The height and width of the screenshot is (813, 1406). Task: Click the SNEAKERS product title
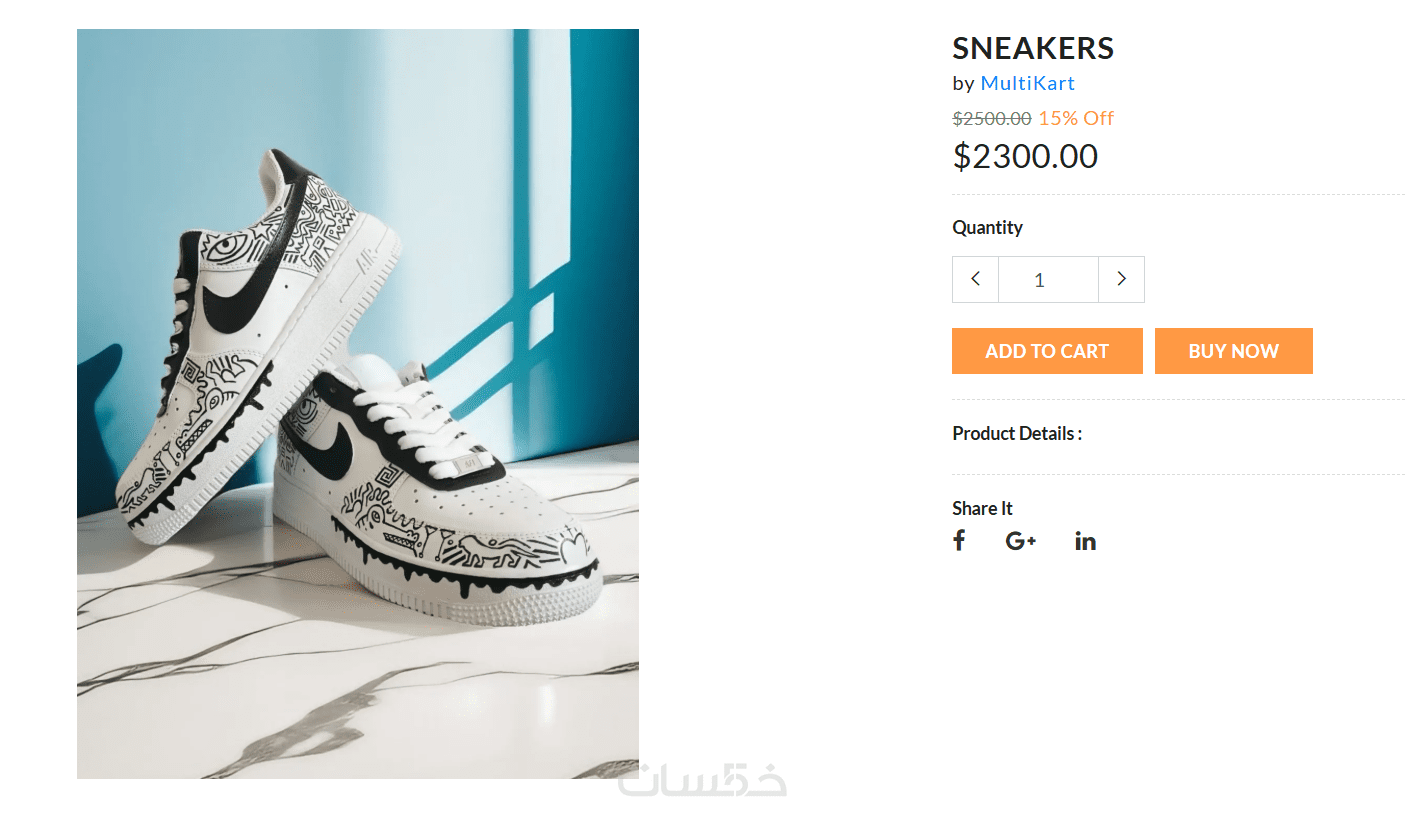pyautogui.click(x=1032, y=48)
